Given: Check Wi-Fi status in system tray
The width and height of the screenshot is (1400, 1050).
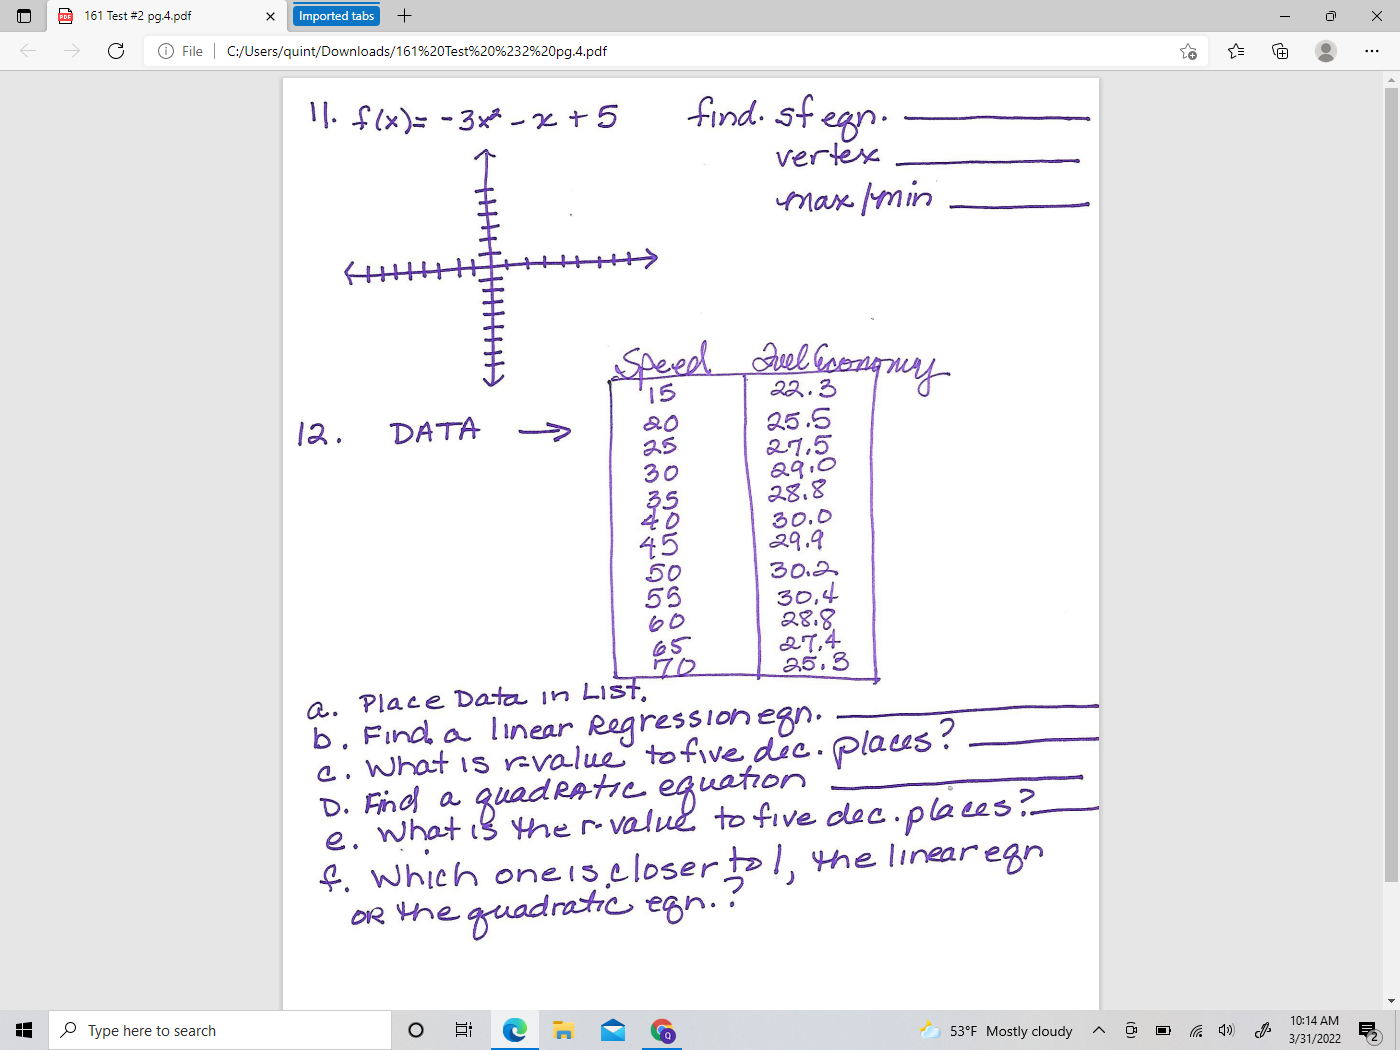Looking at the screenshot, I should click(1196, 1030).
